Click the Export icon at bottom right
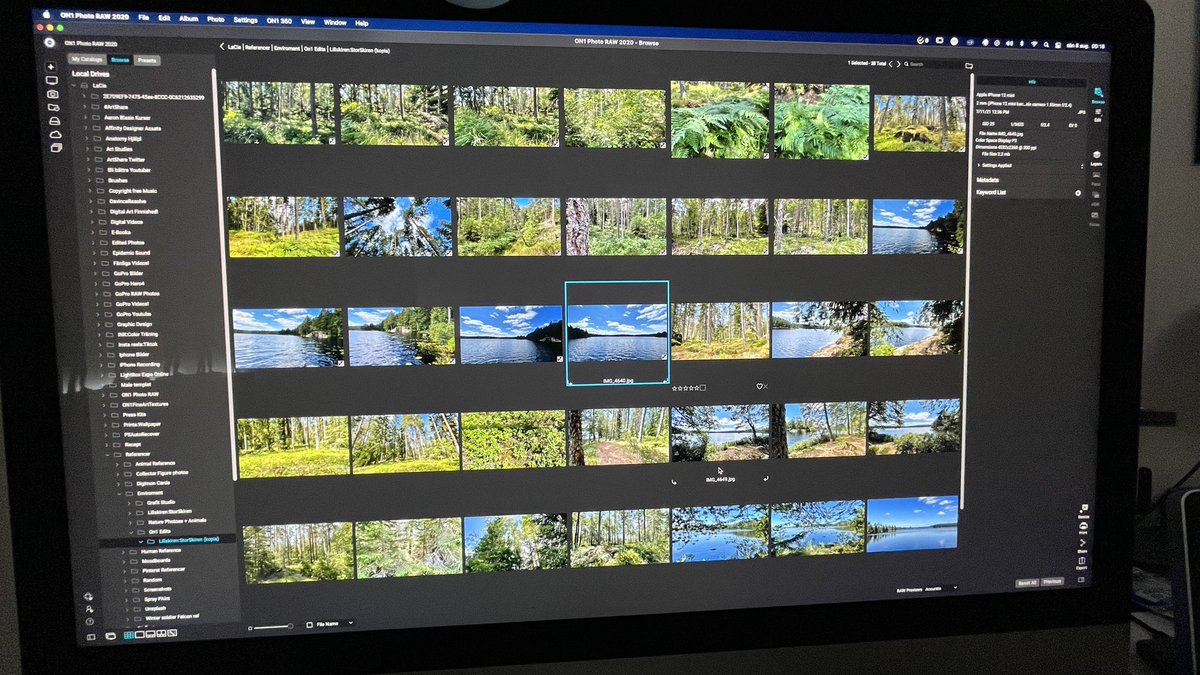Viewport: 1200px width, 675px height. (1082, 562)
